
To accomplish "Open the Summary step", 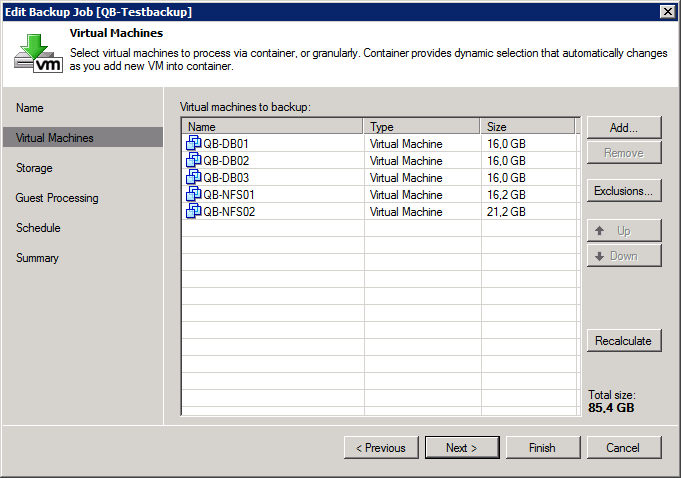I will click(37, 258).
